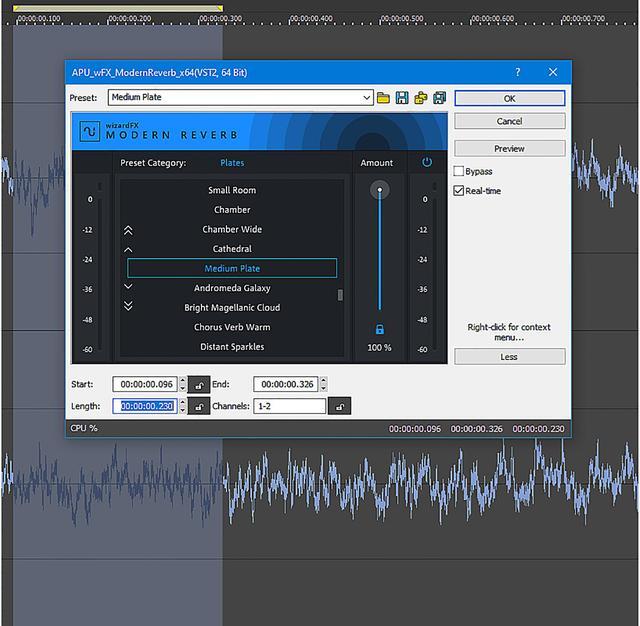The height and width of the screenshot is (626, 640).
Task: Open the Plates preset category selector
Action: tap(232, 162)
